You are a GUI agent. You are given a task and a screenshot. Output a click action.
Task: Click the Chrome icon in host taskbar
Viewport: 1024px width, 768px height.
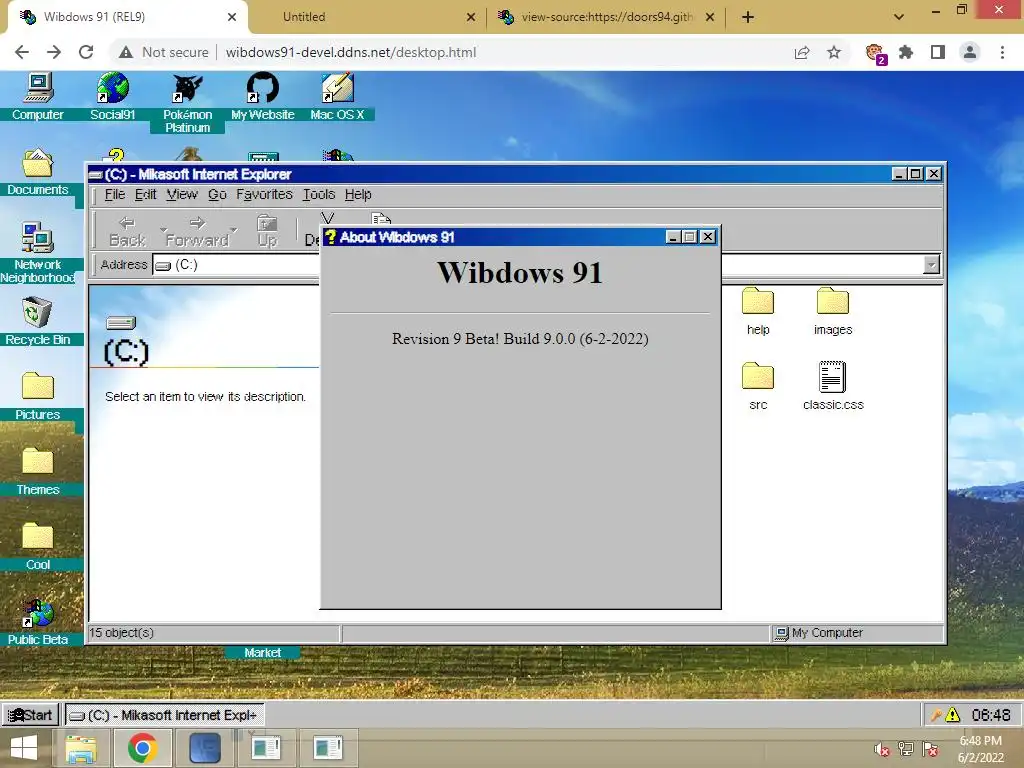pyautogui.click(x=142, y=748)
